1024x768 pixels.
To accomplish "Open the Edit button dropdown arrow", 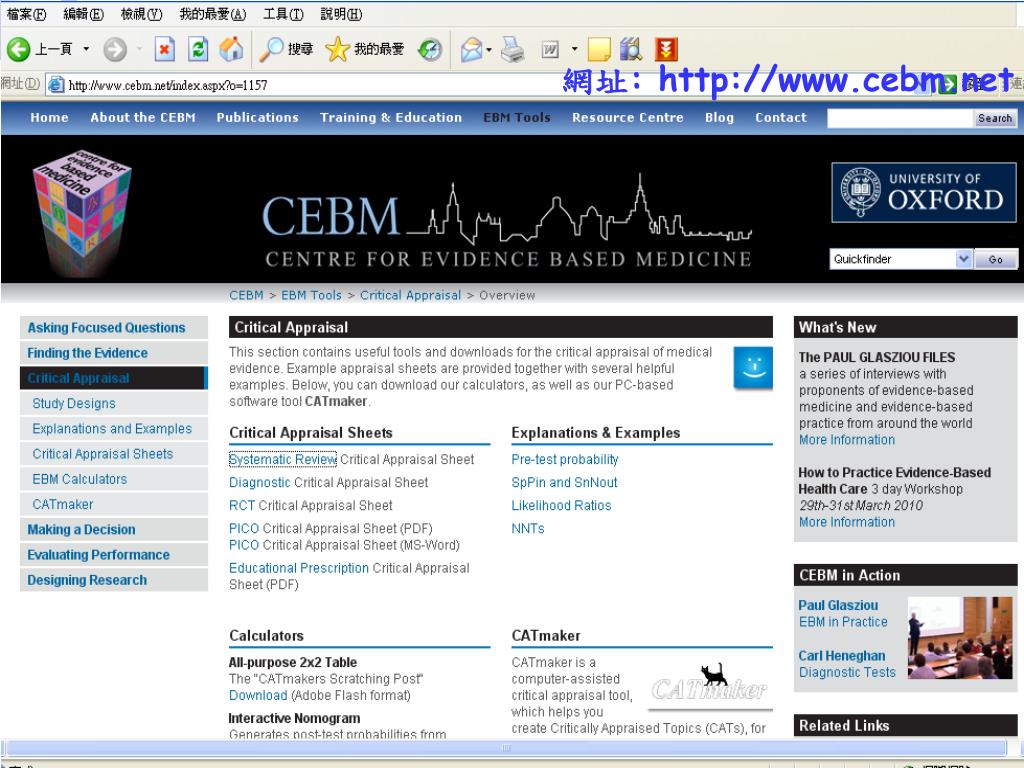I will 574,49.
